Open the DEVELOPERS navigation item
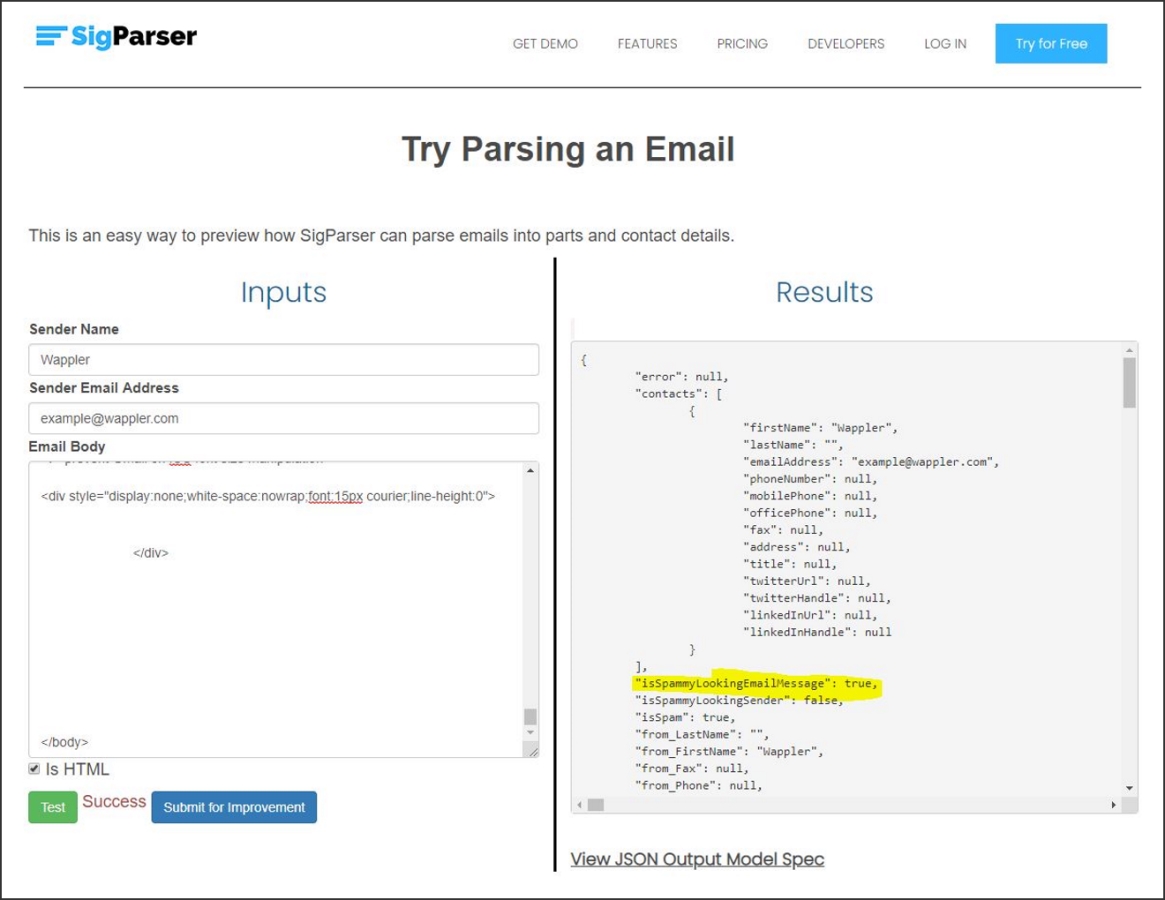This screenshot has height=900, width=1165. 846,44
